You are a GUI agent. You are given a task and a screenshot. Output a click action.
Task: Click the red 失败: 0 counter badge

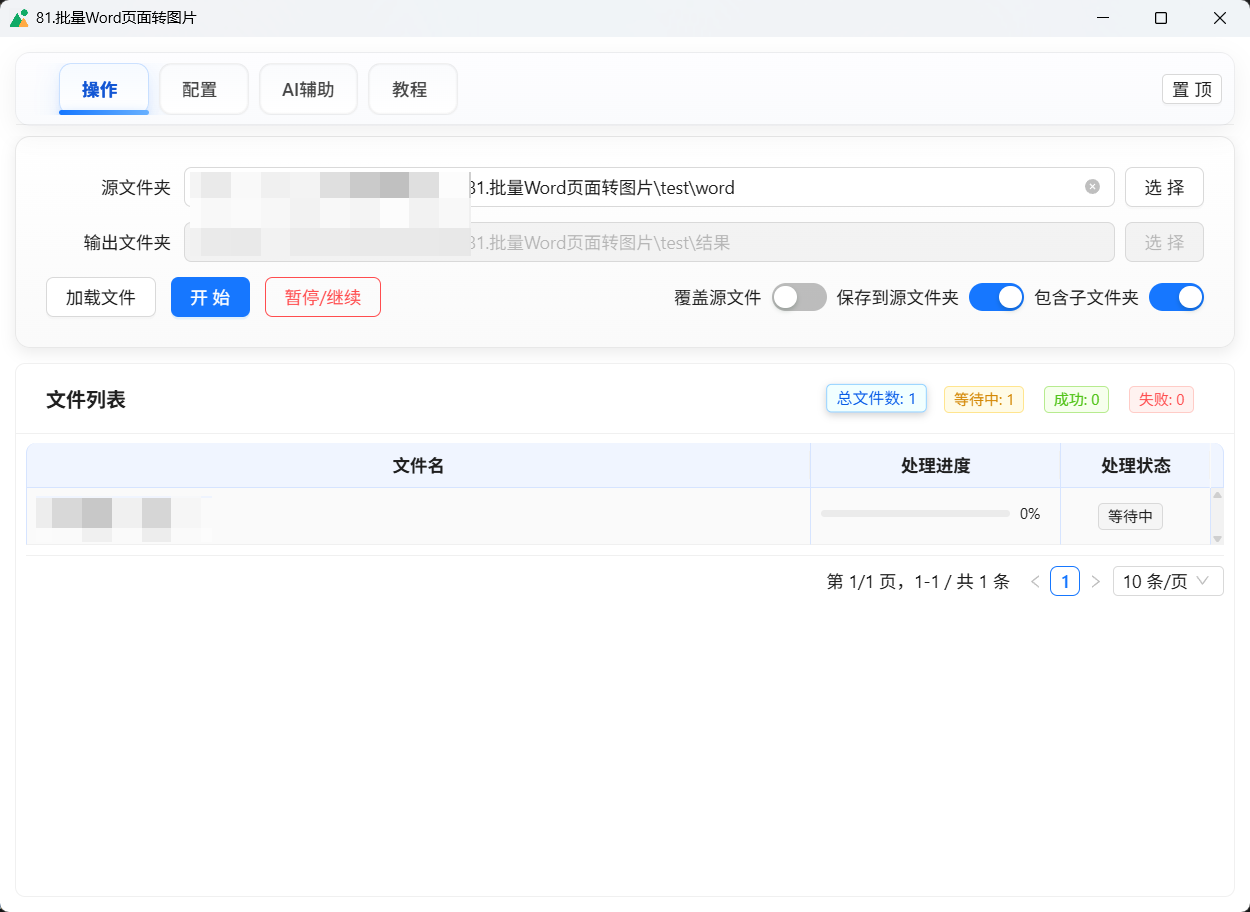pyautogui.click(x=1161, y=399)
